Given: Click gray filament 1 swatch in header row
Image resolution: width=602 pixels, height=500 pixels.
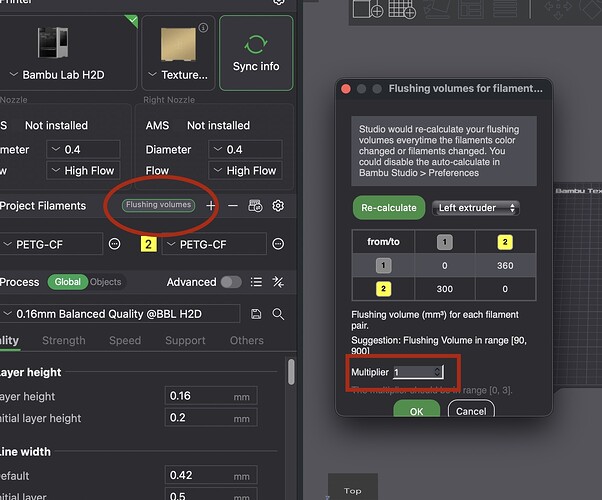Looking at the screenshot, I should click(x=445, y=242).
